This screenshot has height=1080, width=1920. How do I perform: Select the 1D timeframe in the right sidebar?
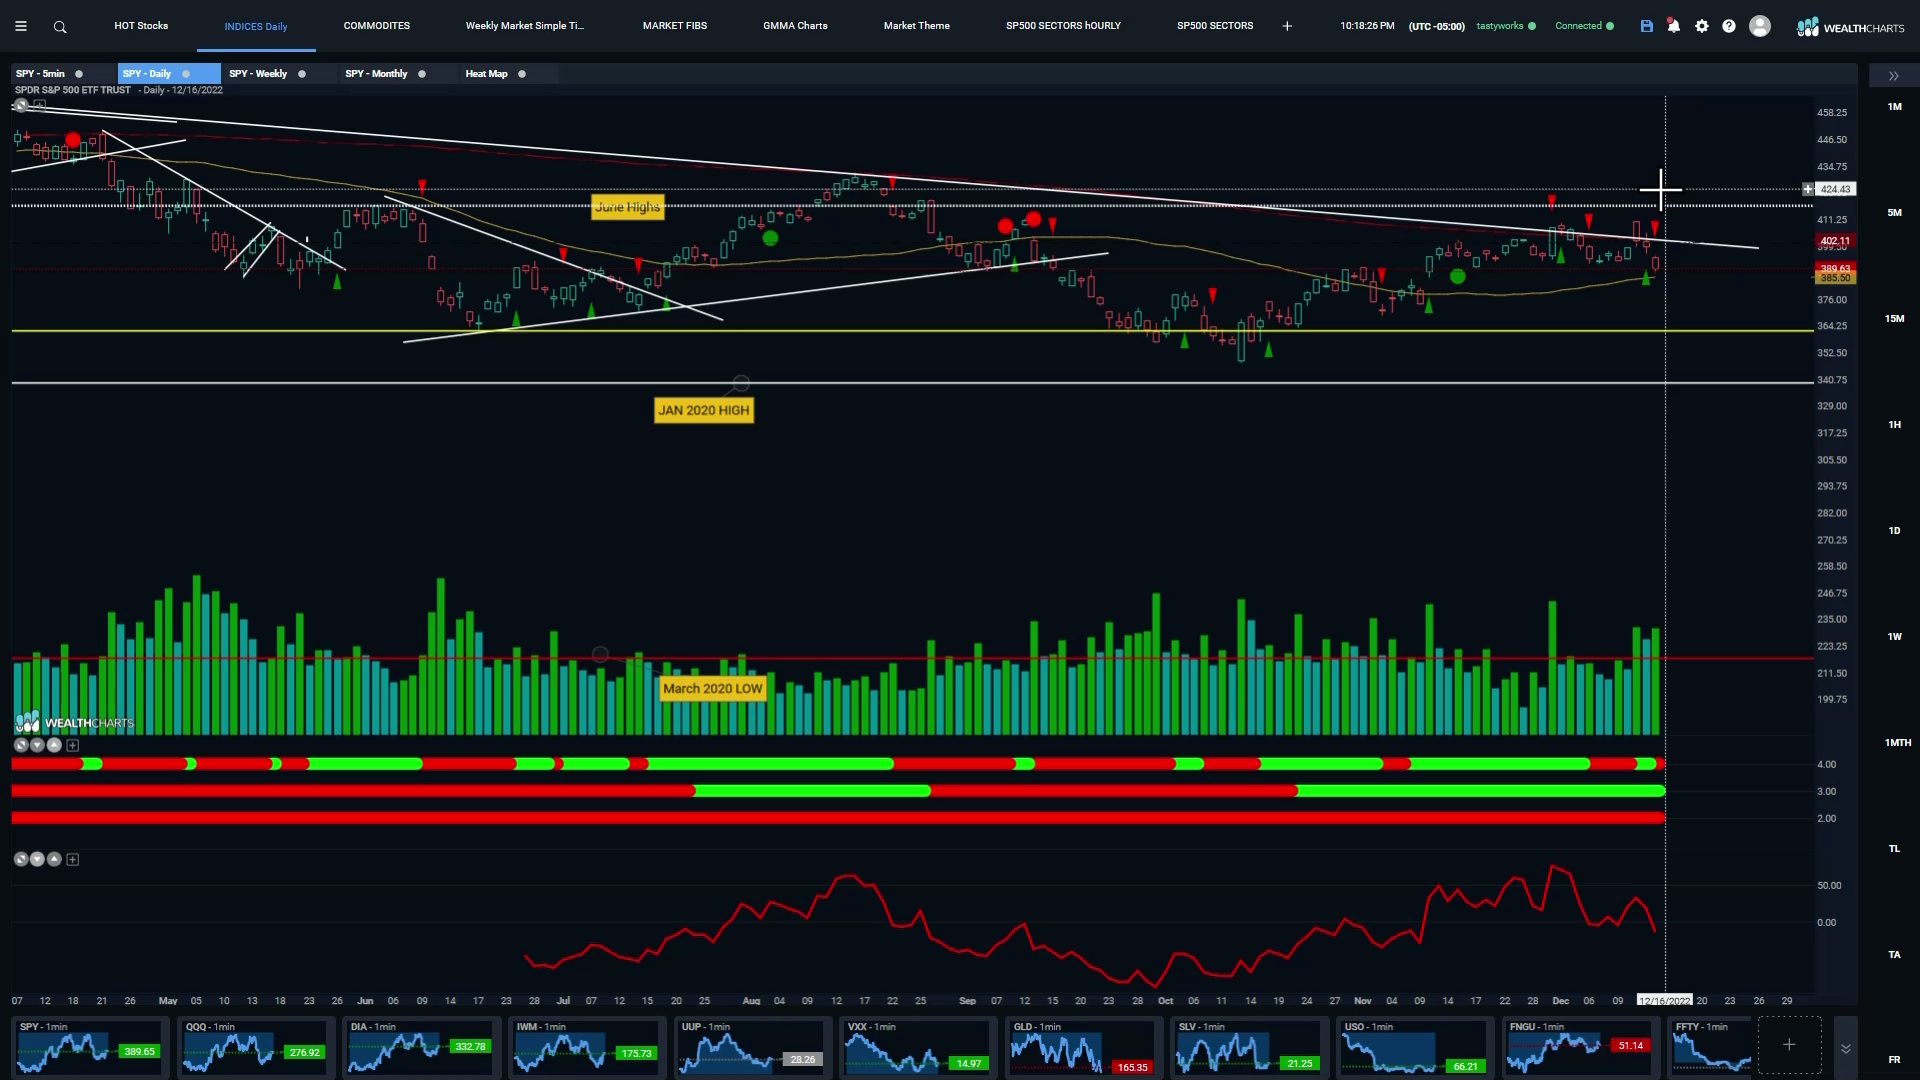pos(1894,531)
